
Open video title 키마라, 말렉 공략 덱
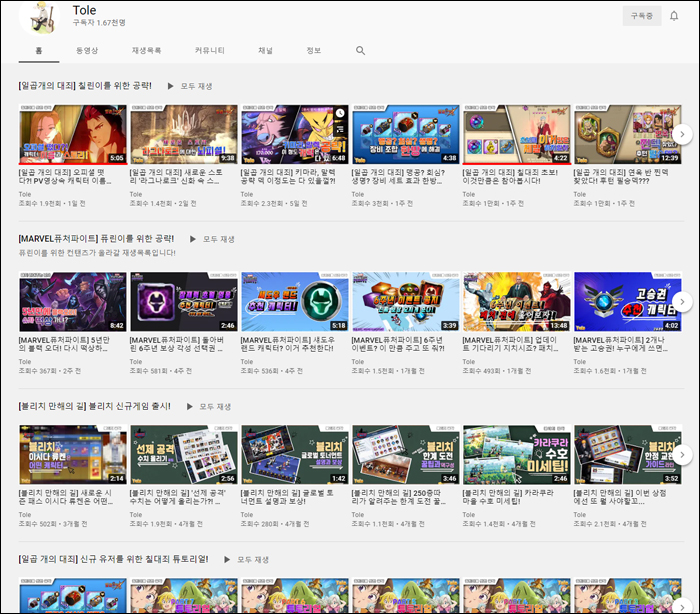(288, 176)
